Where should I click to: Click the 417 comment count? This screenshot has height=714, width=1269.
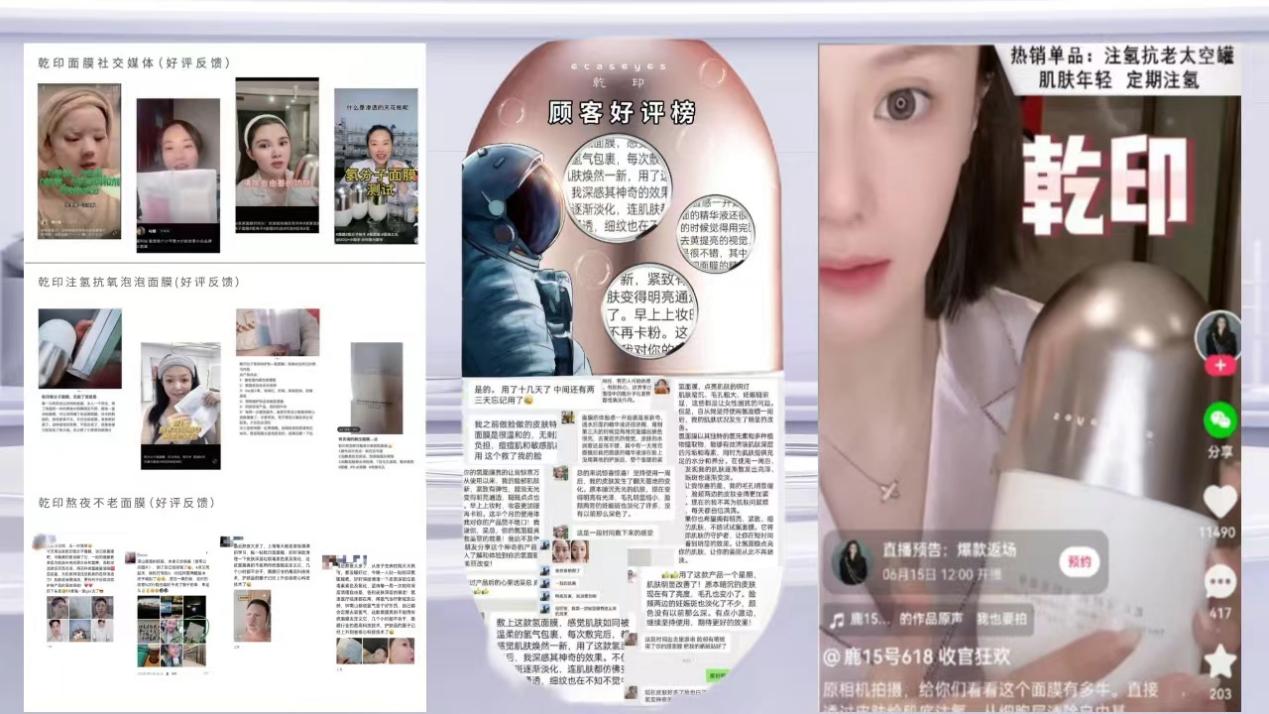point(1220,613)
